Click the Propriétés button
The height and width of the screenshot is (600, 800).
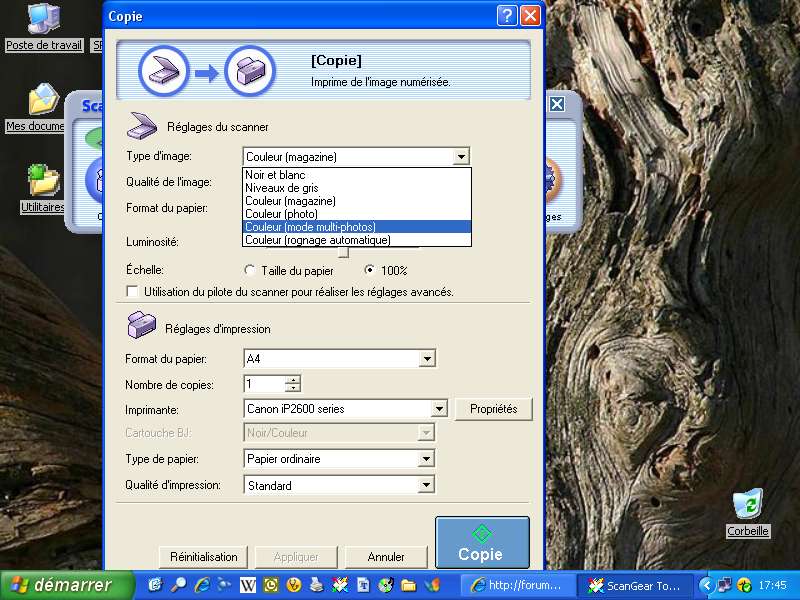[x=493, y=409]
